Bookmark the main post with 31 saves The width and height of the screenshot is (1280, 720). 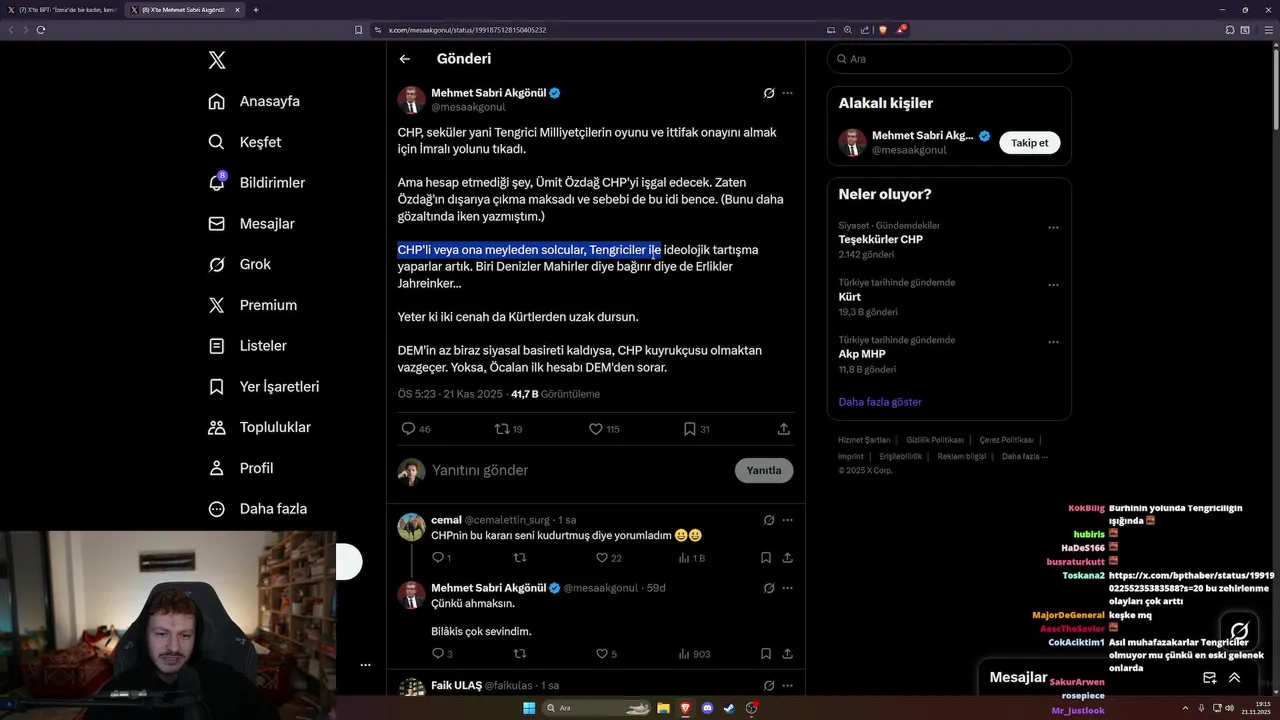(690, 429)
